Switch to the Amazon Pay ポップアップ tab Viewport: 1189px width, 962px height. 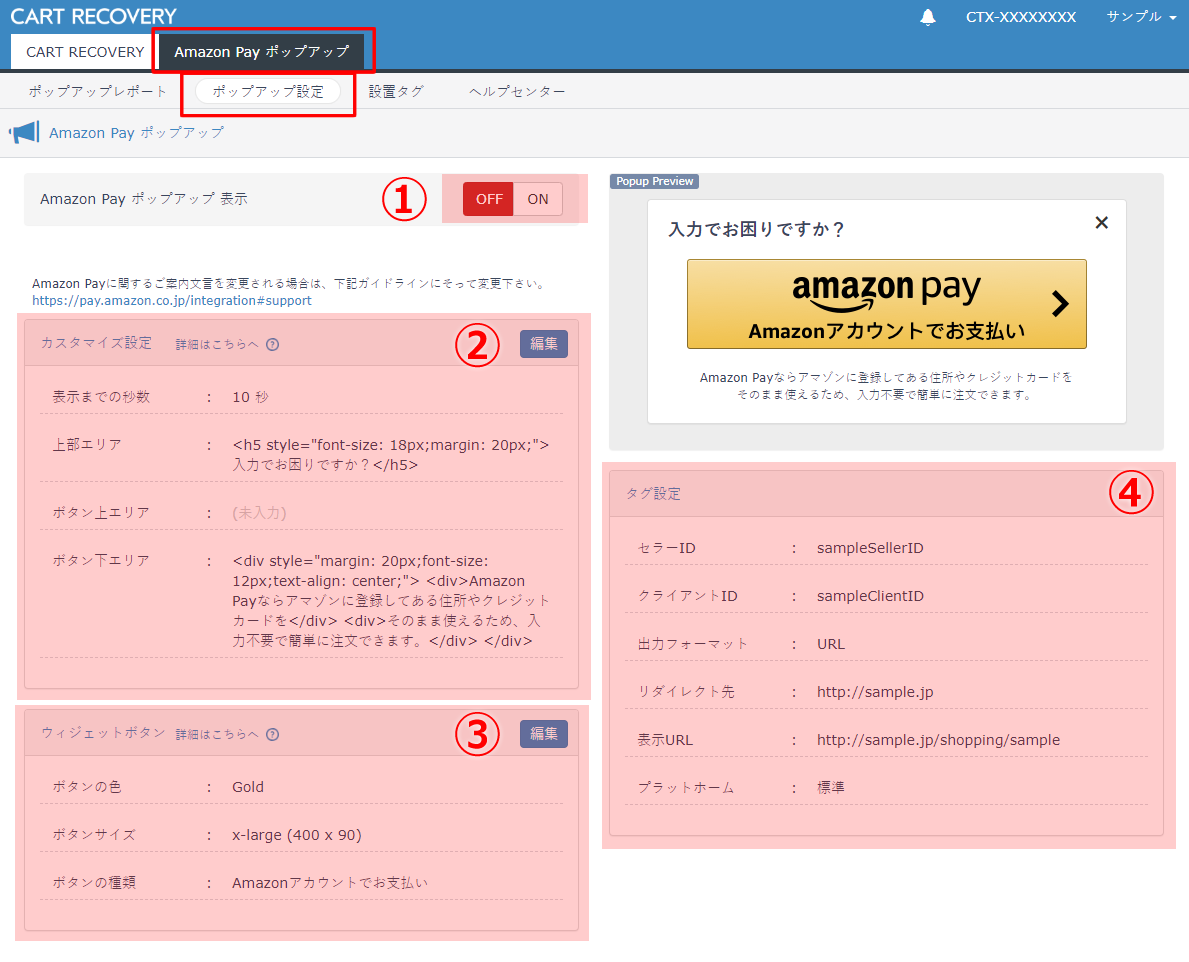(262, 52)
